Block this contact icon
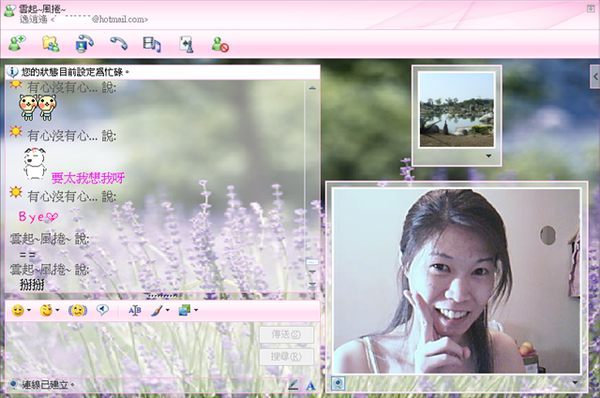The width and height of the screenshot is (600, 398). (220, 44)
